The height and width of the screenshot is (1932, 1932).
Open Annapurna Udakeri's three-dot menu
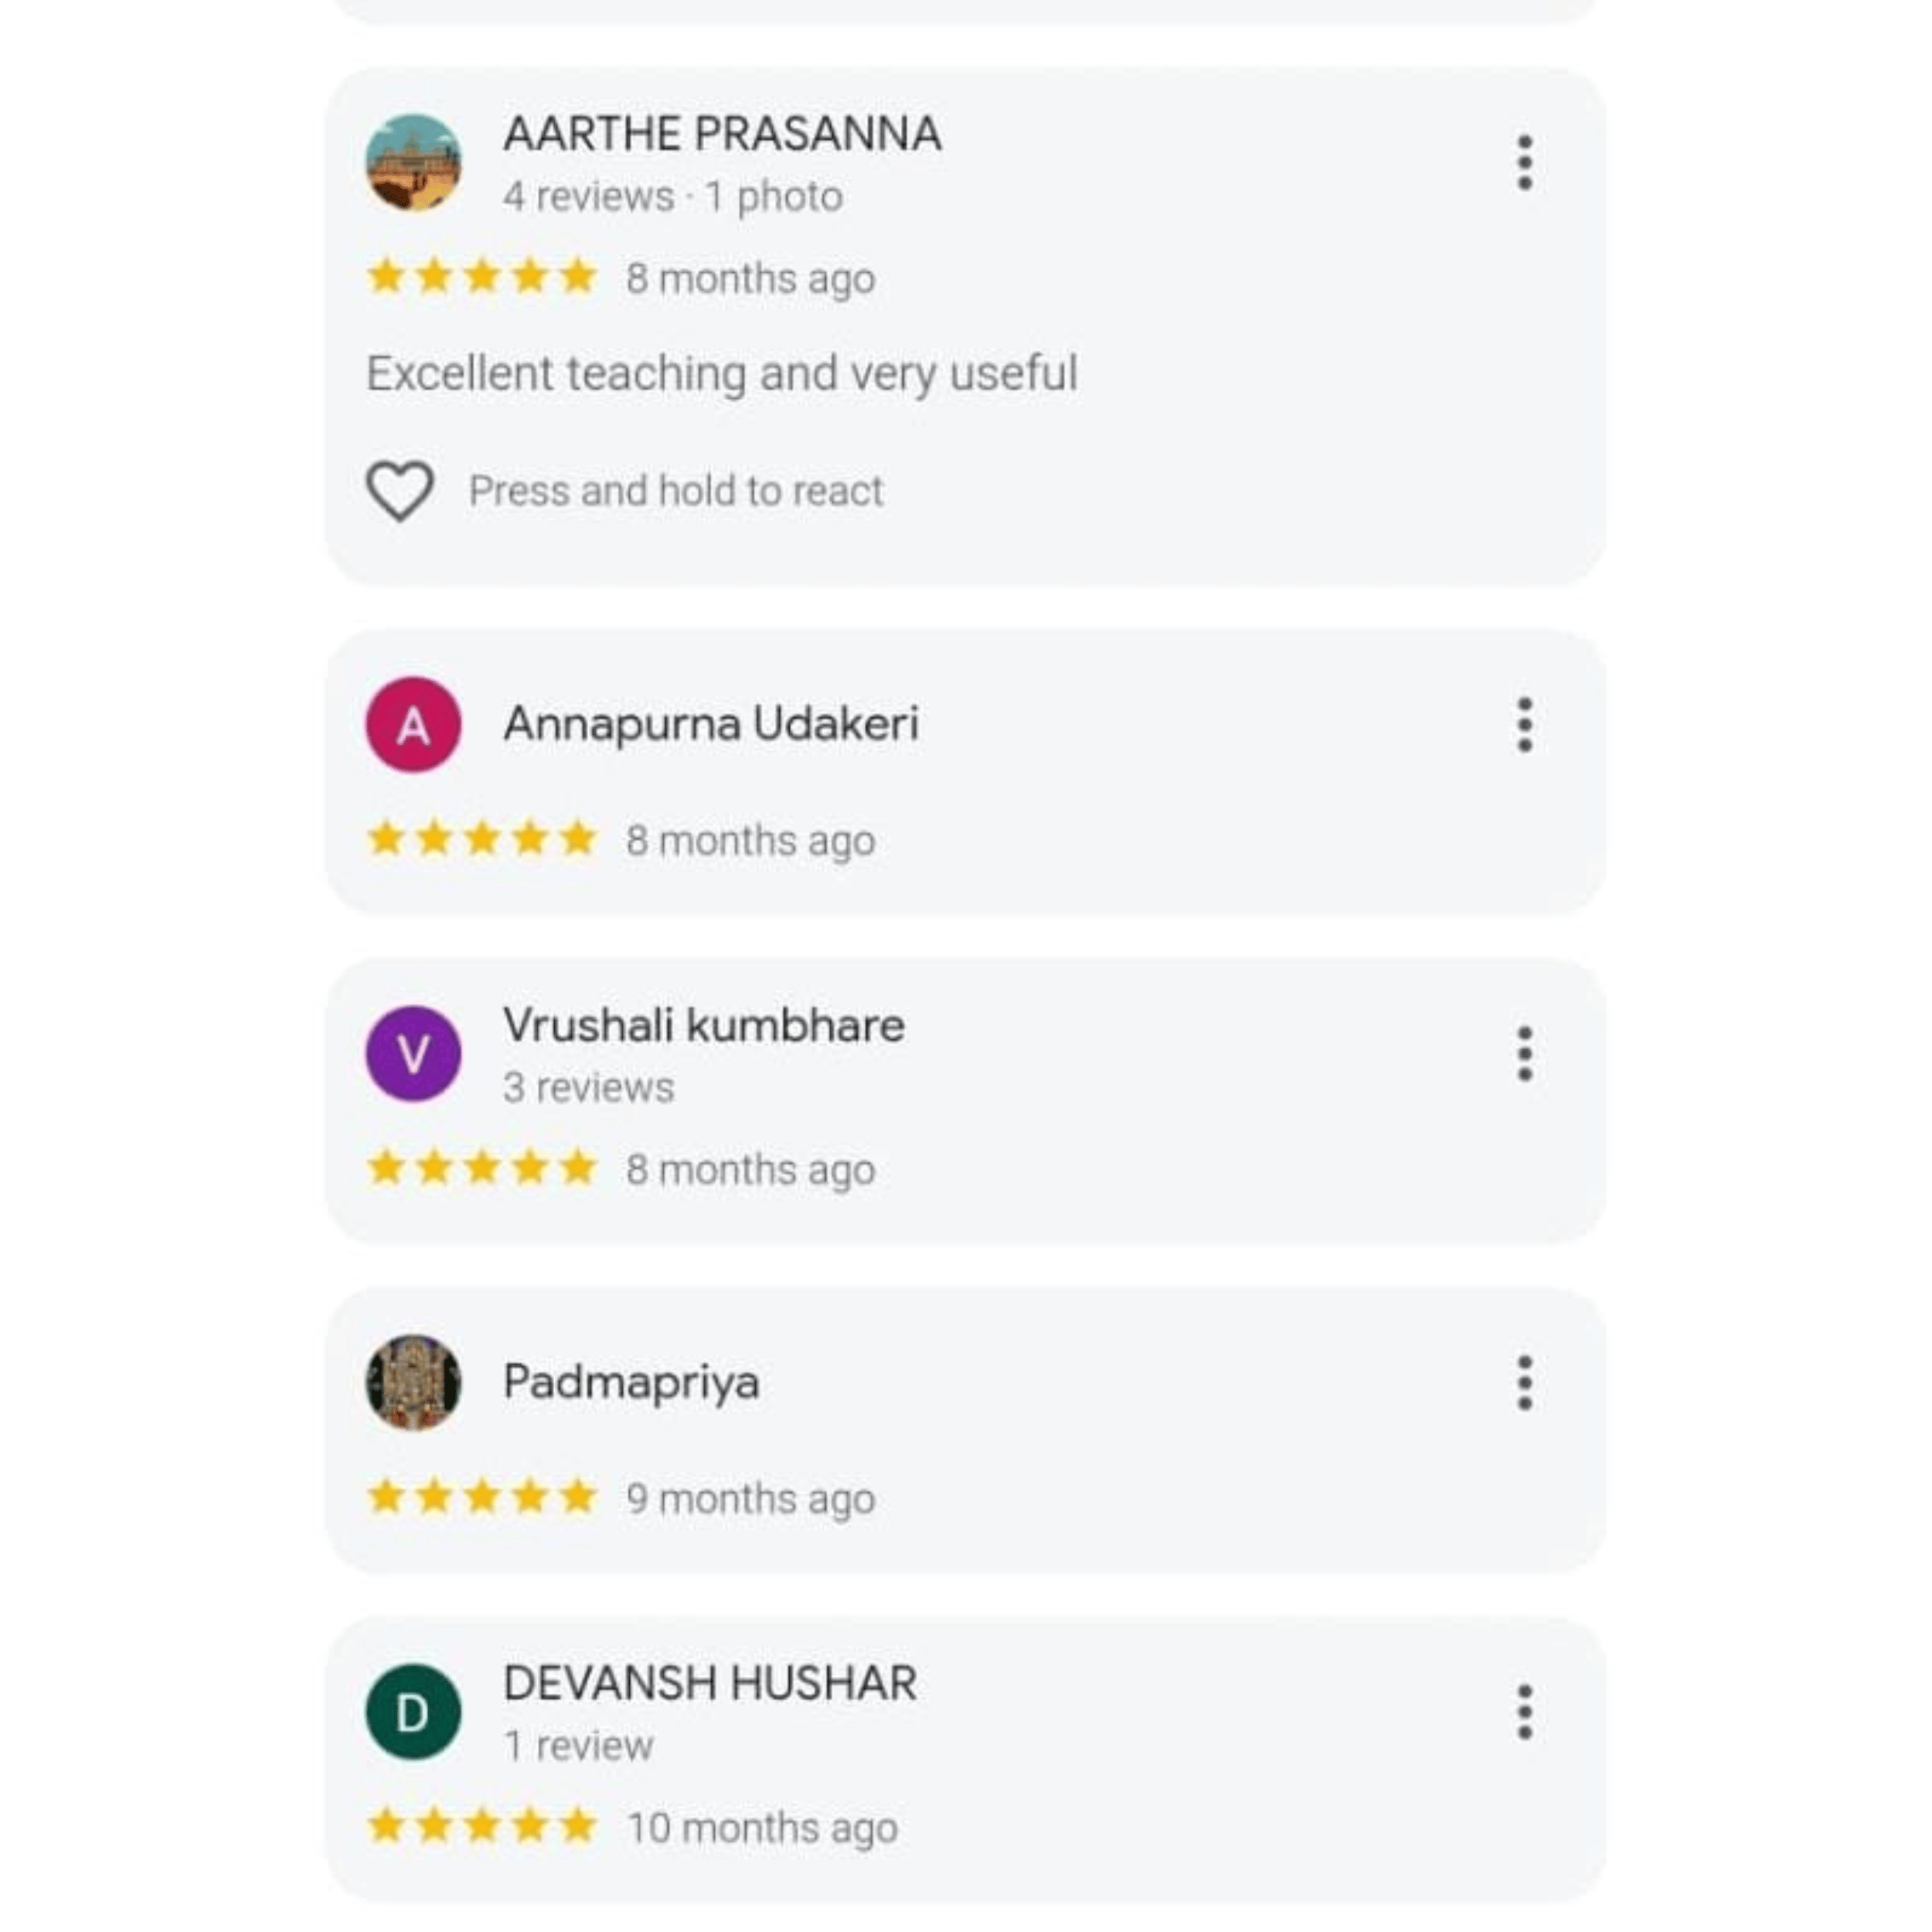(1524, 725)
